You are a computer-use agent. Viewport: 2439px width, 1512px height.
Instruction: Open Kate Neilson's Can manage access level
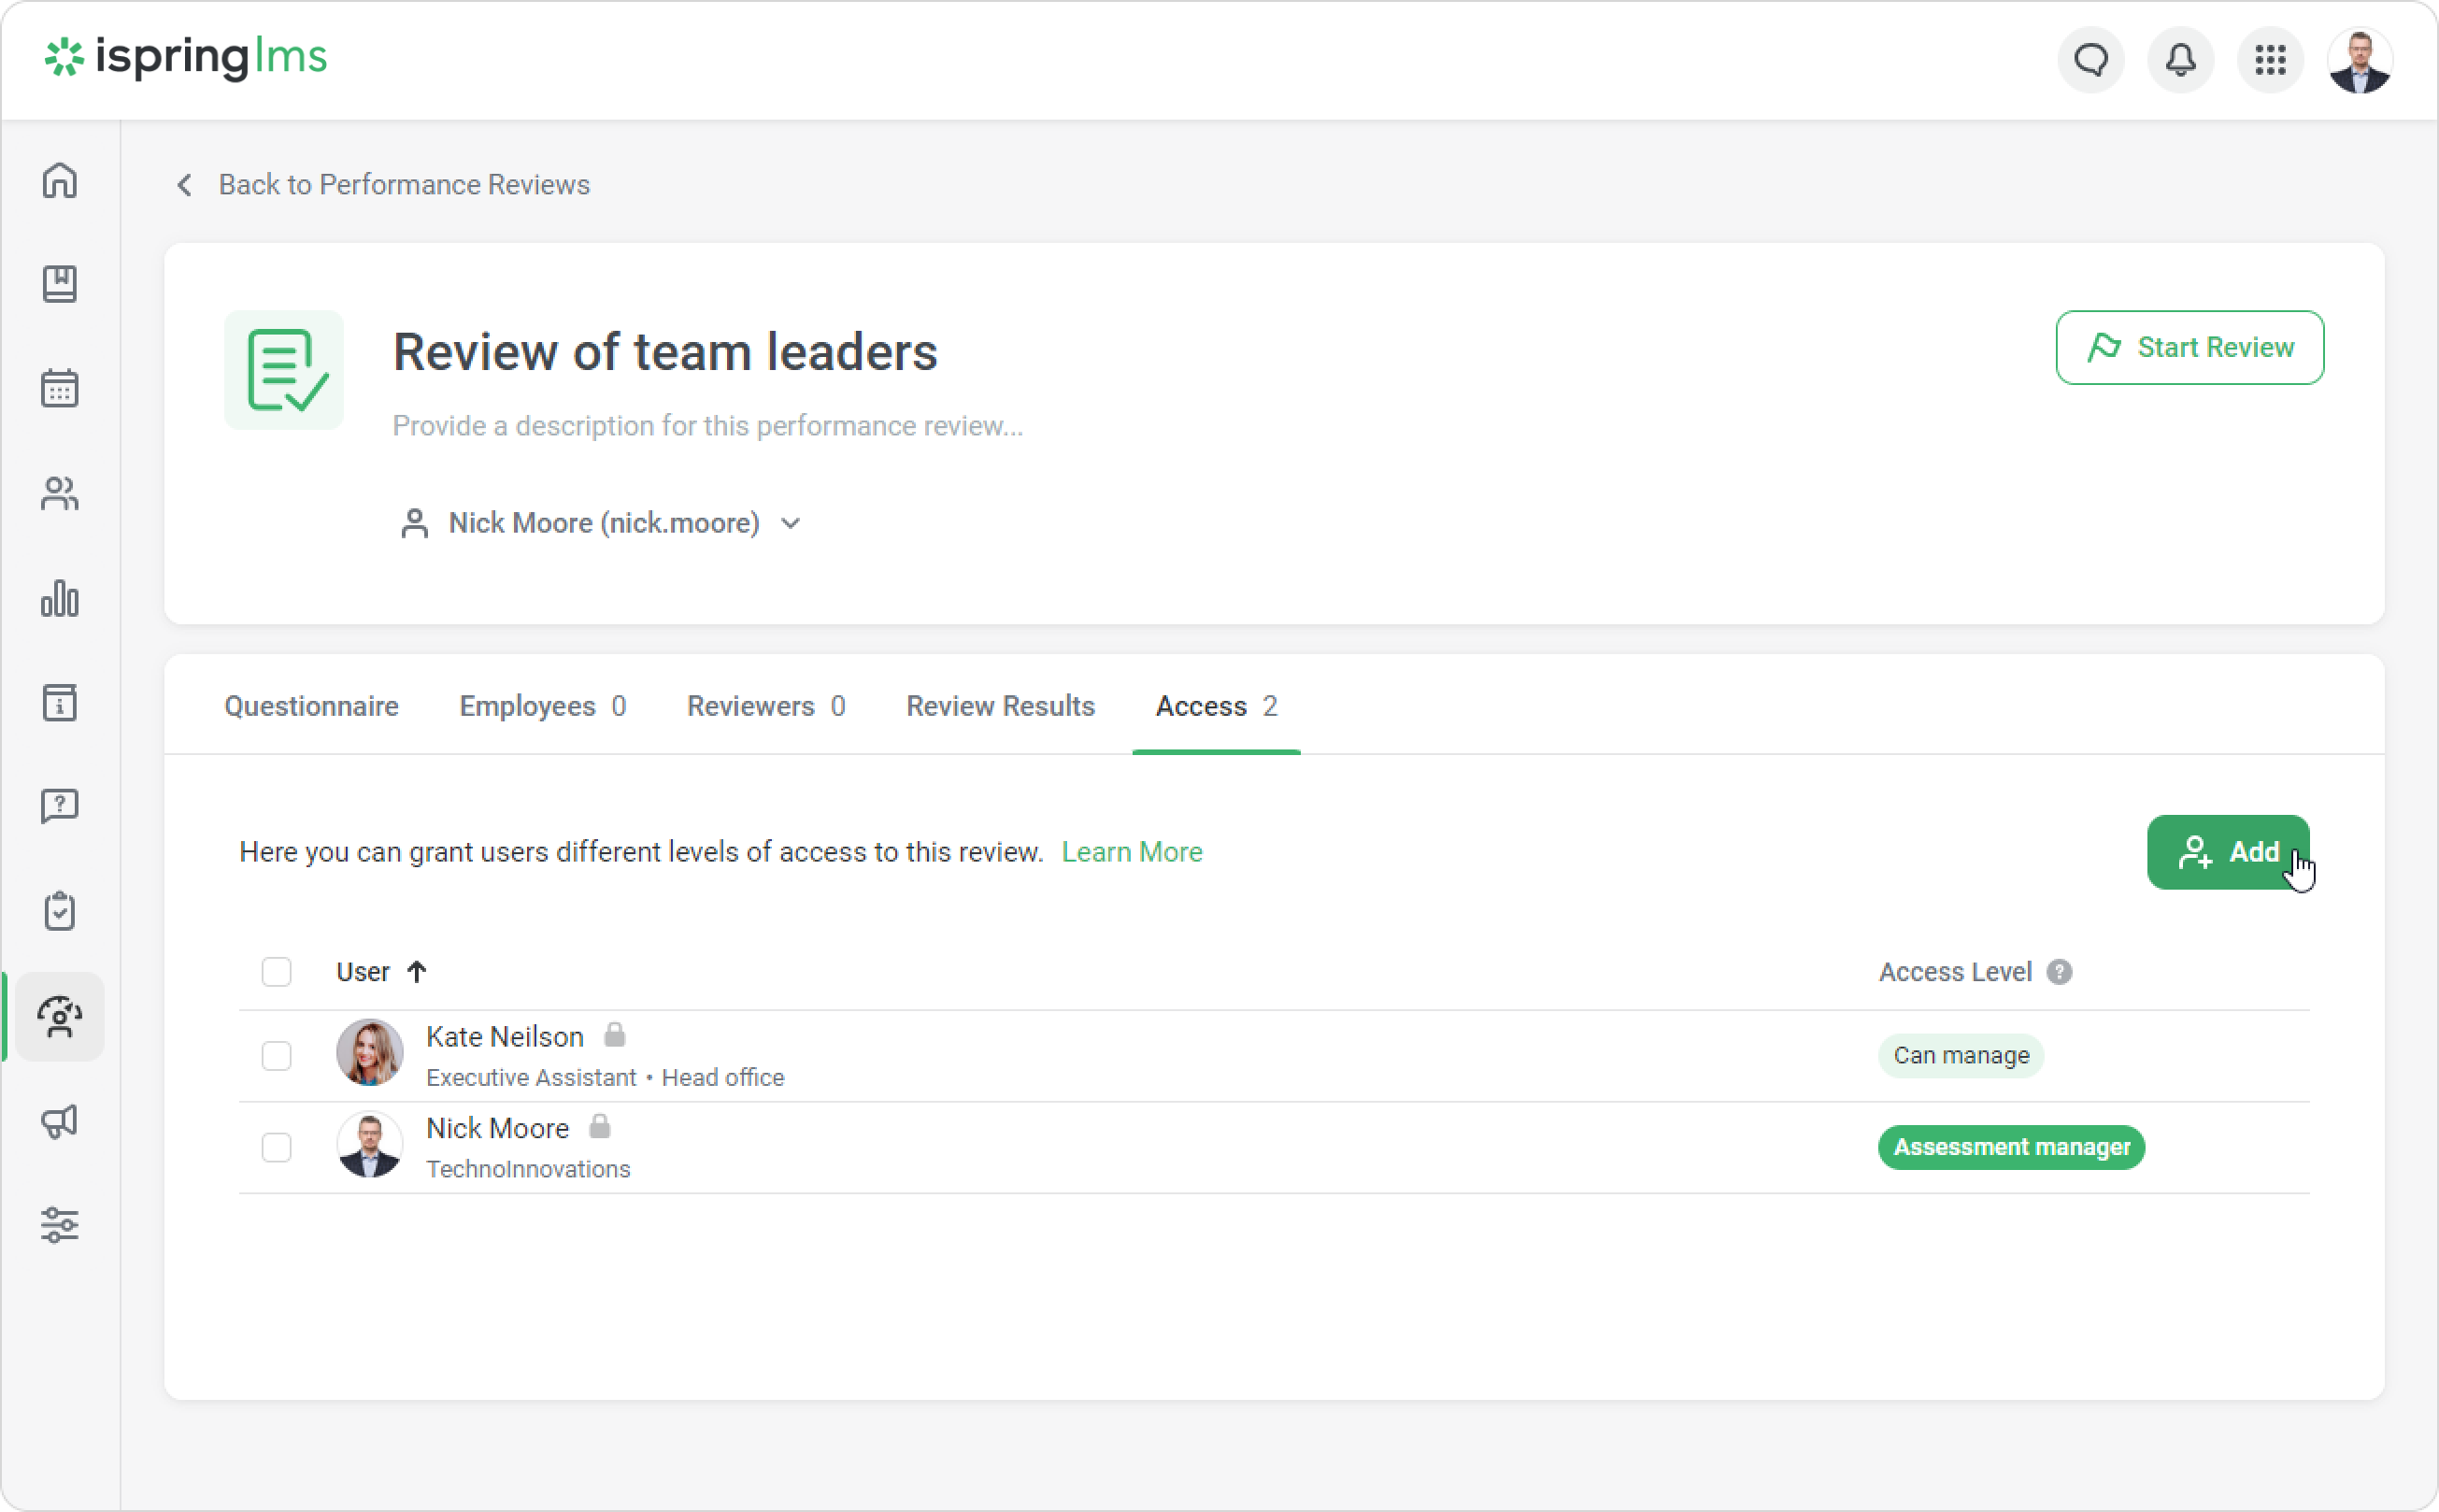(1960, 1056)
